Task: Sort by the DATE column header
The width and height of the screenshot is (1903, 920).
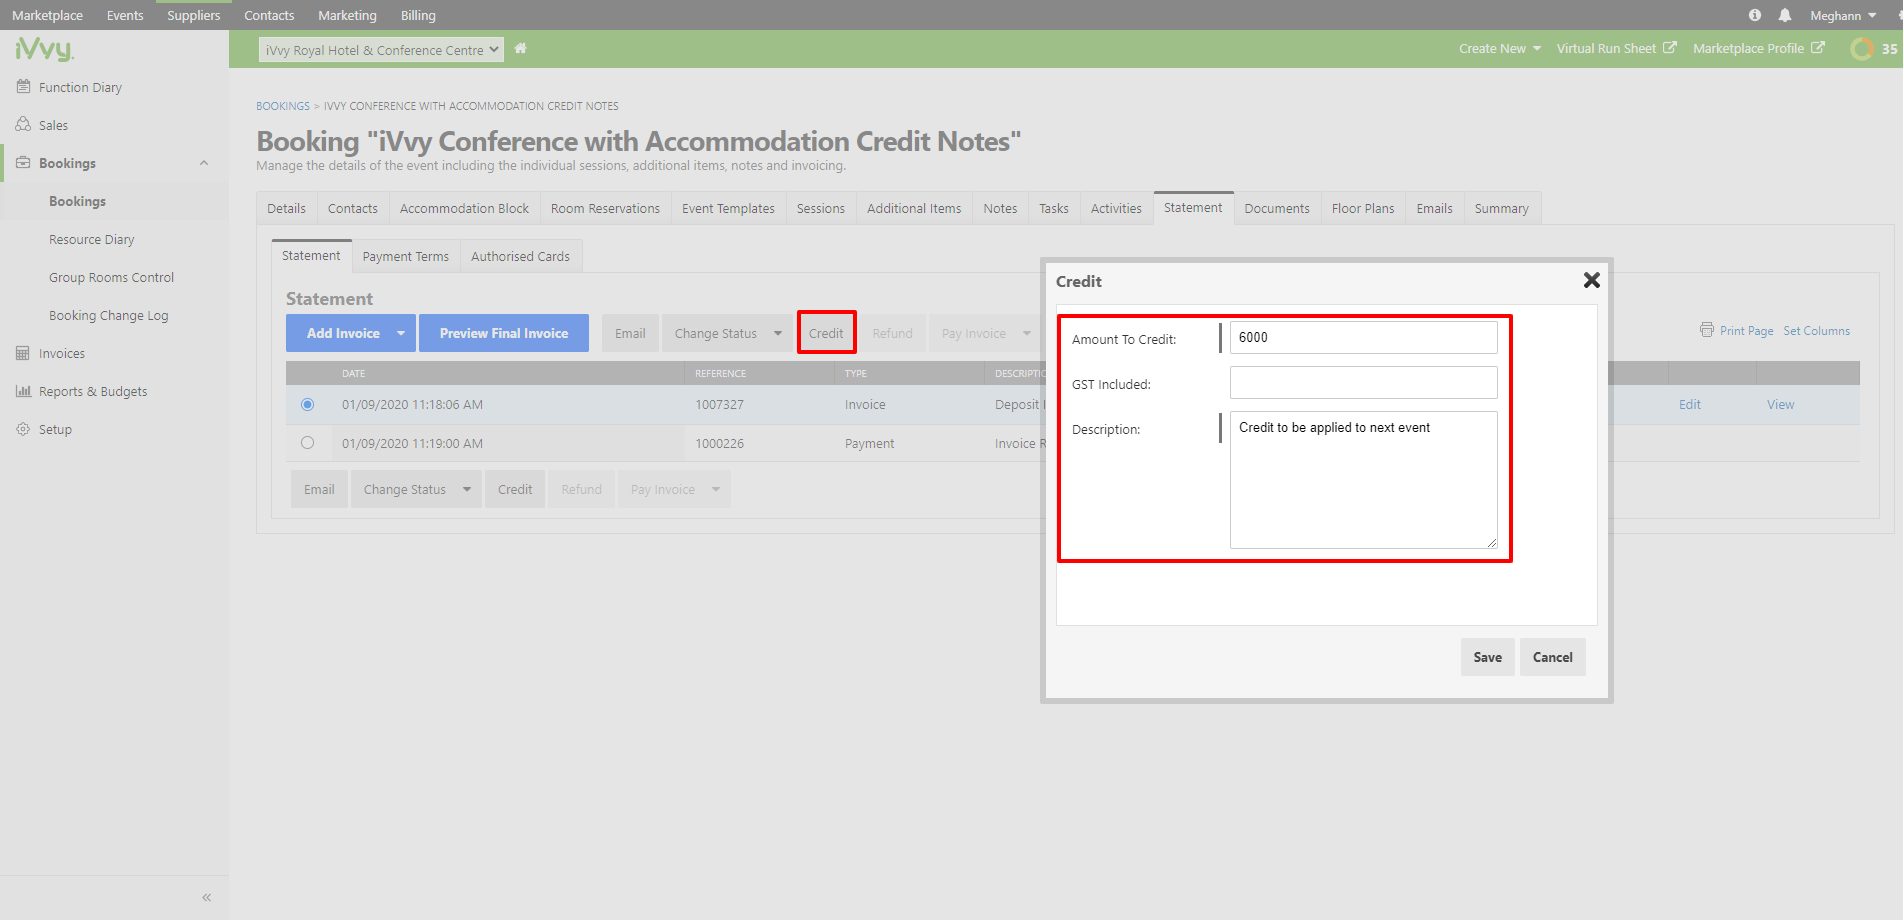Action: (353, 373)
